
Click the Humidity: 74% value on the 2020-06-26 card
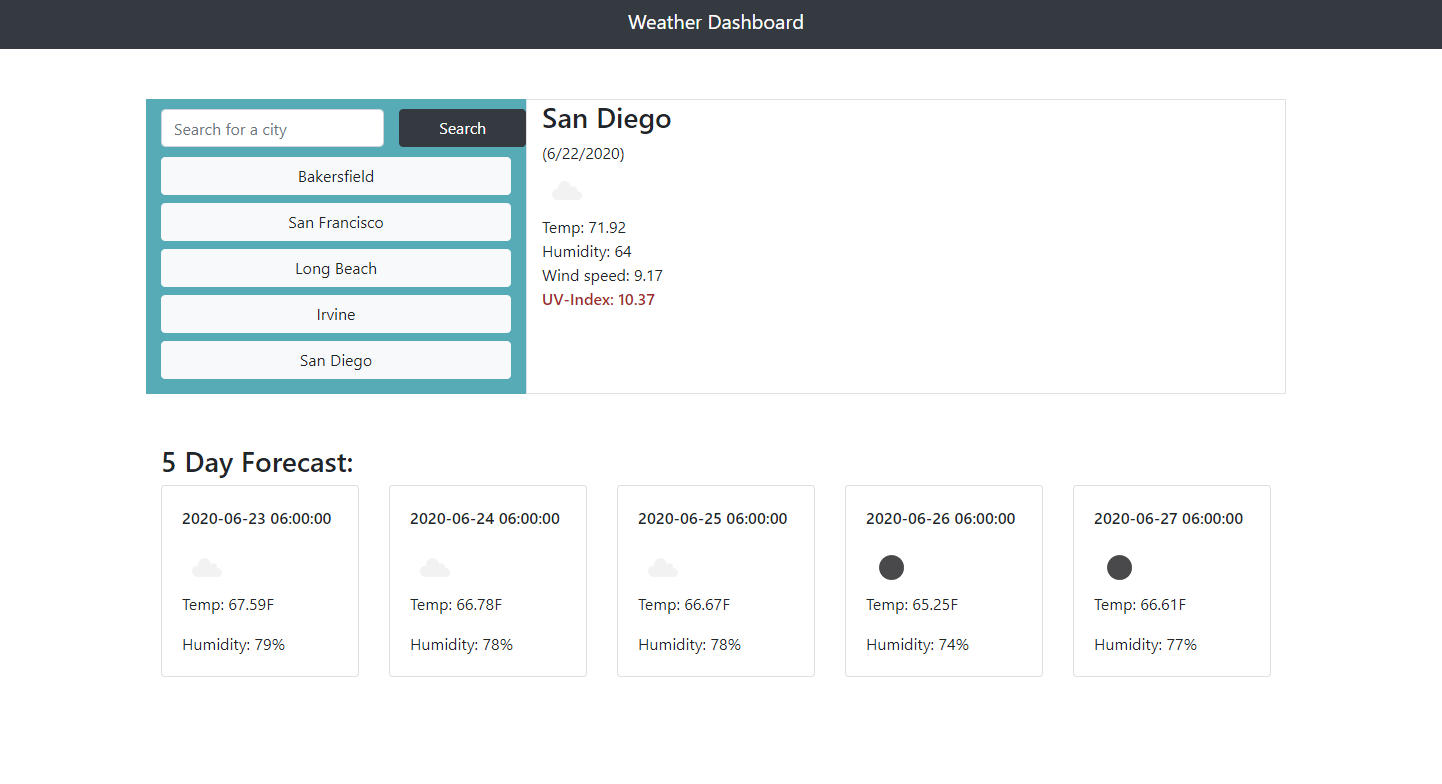coord(917,644)
